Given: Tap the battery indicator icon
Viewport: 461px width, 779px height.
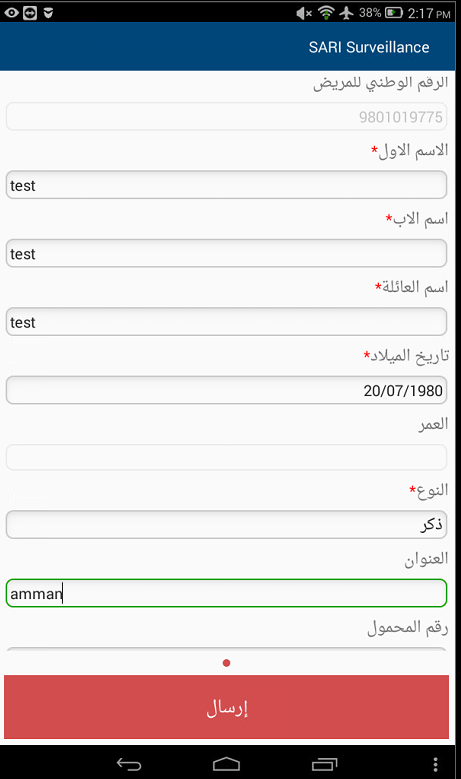Looking at the screenshot, I should coord(393,12).
